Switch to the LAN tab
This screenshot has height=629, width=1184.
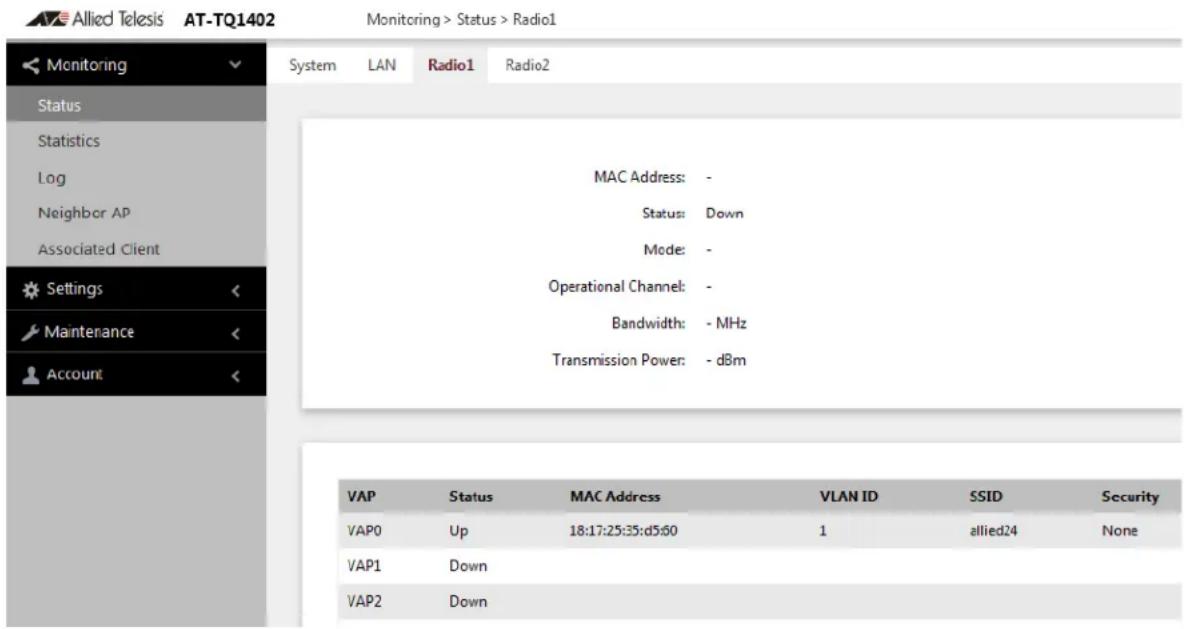pyautogui.click(x=382, y=66)
